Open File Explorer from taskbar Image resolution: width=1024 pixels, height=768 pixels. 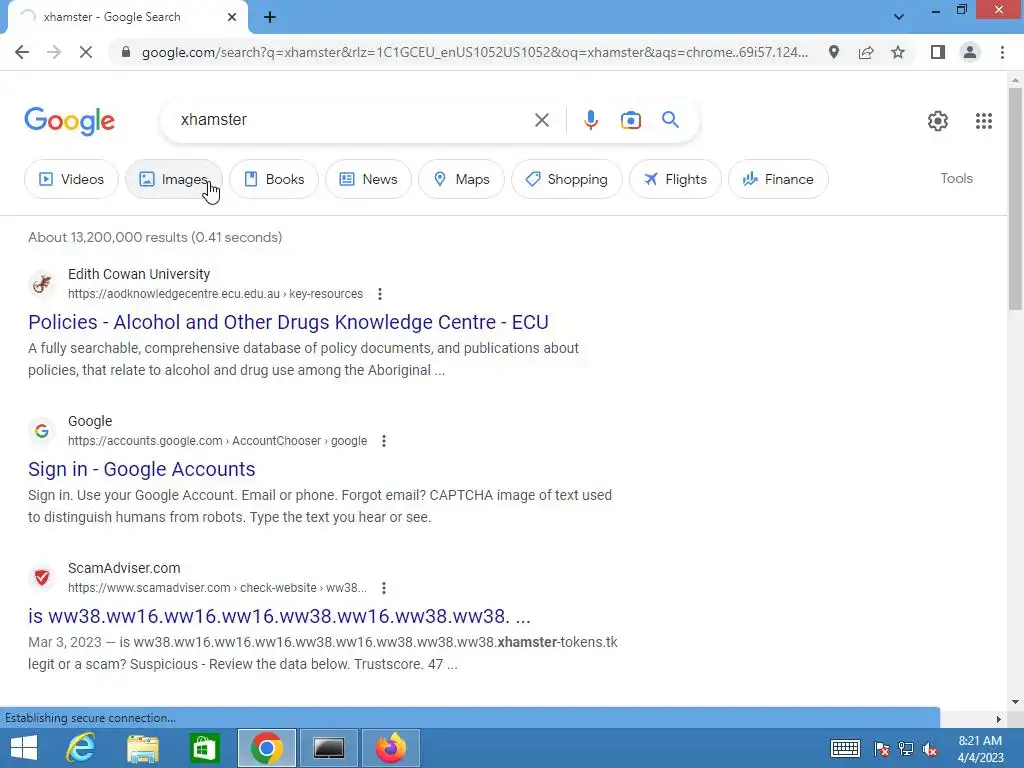[x=142, y=748]
